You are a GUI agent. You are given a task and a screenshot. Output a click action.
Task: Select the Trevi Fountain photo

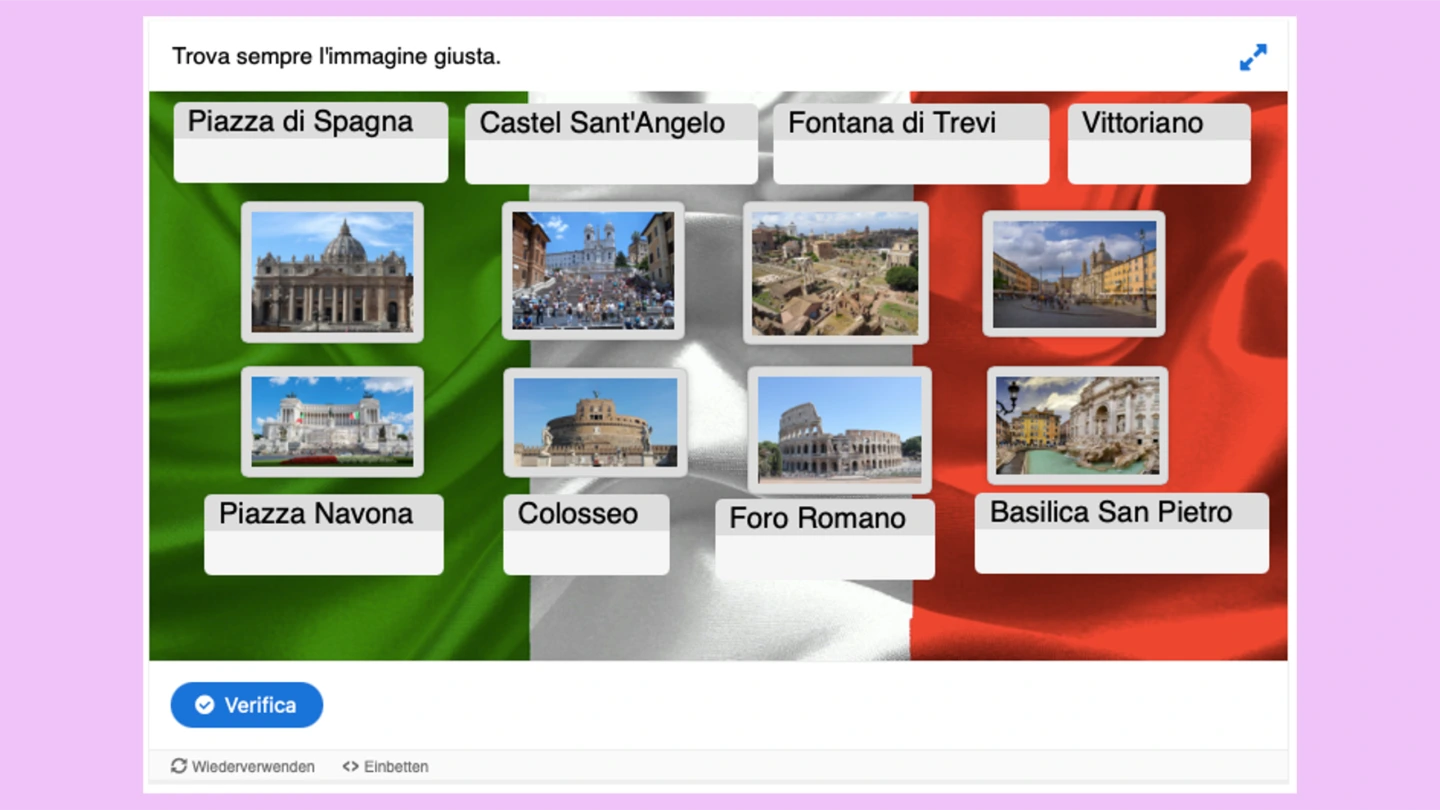click(1077, 425)
